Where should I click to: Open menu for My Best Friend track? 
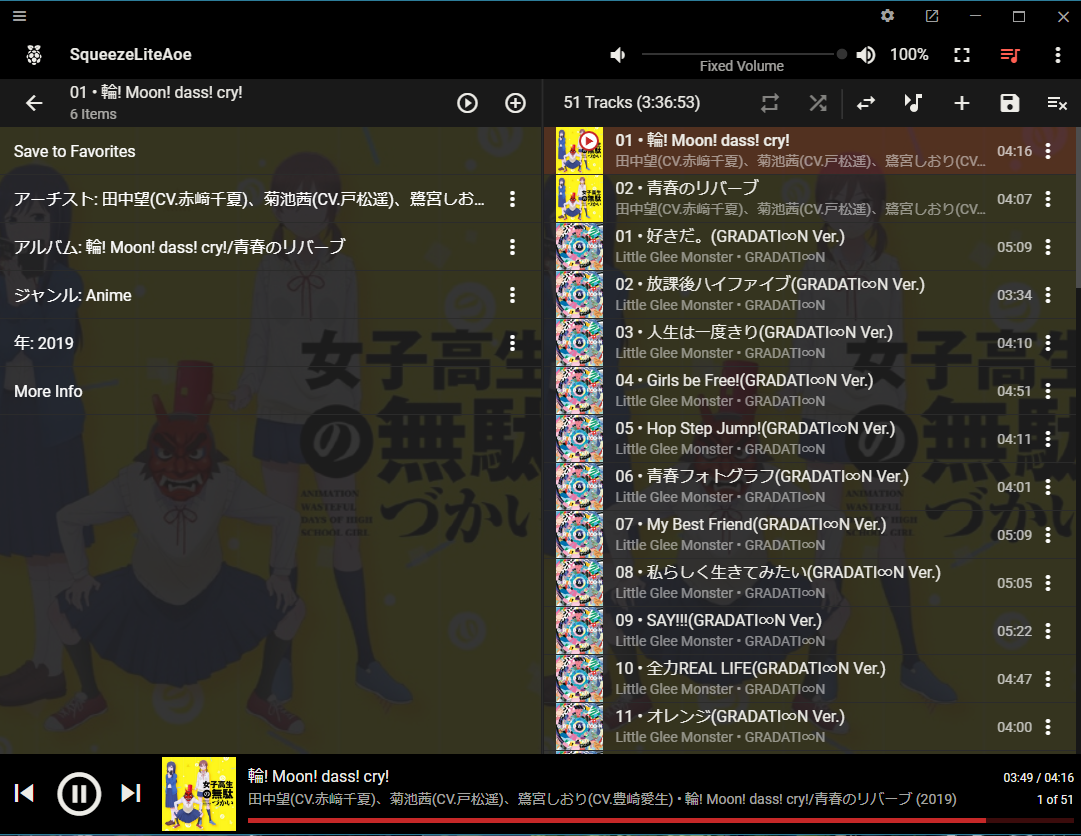[x=1048, y=535]
